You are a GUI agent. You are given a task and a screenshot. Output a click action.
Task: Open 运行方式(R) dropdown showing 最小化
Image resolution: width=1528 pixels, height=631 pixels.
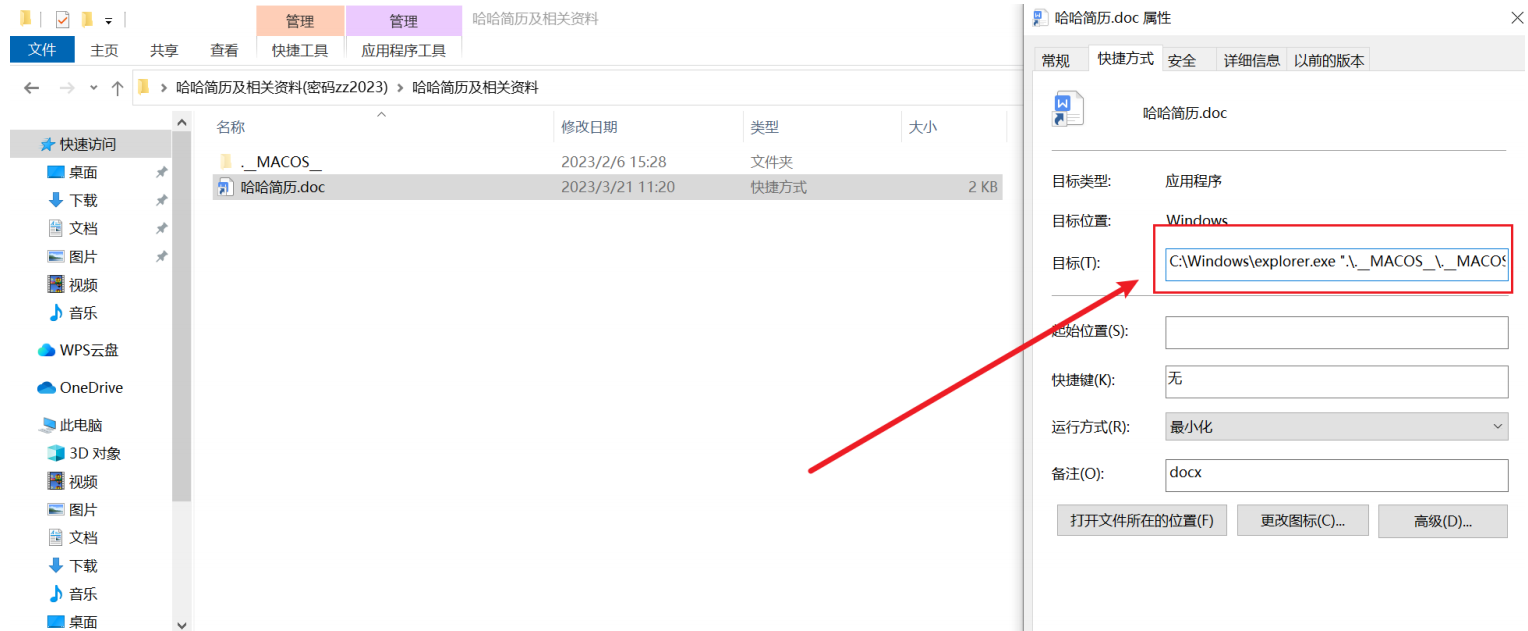(x=1336, y=427)
